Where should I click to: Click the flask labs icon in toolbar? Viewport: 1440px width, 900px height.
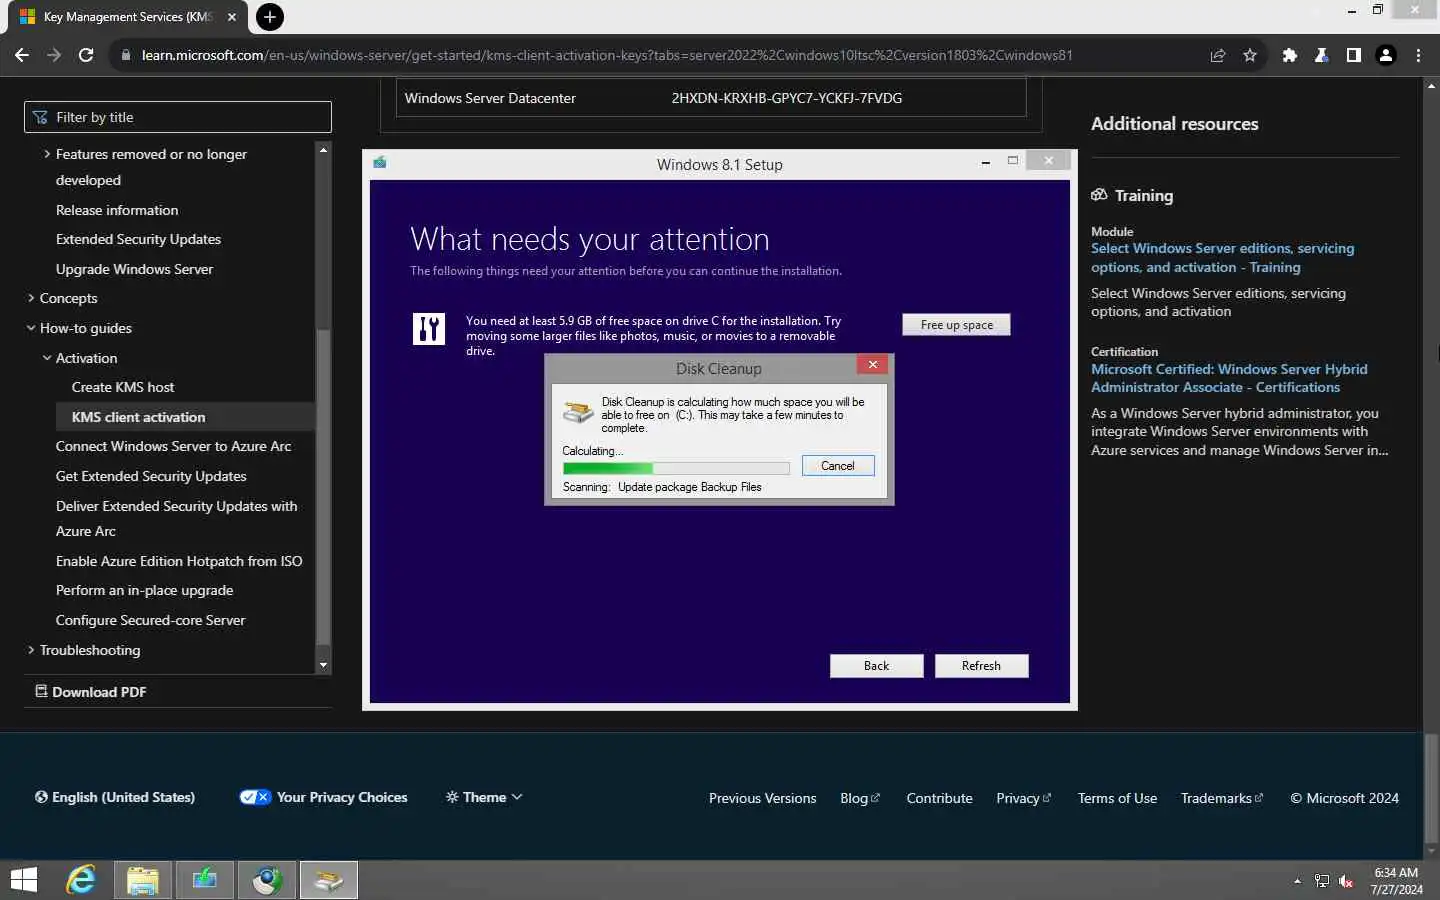click(x=1322, y=55)
